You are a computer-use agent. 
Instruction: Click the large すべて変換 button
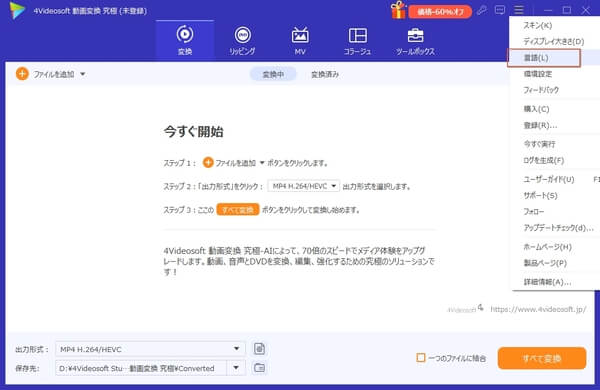tap(542, 358)
